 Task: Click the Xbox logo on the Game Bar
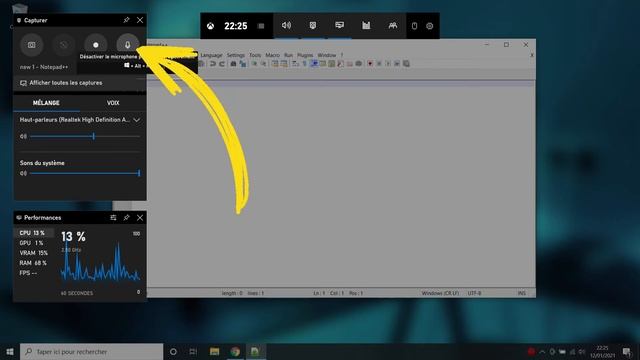click(x=210, y=26)
